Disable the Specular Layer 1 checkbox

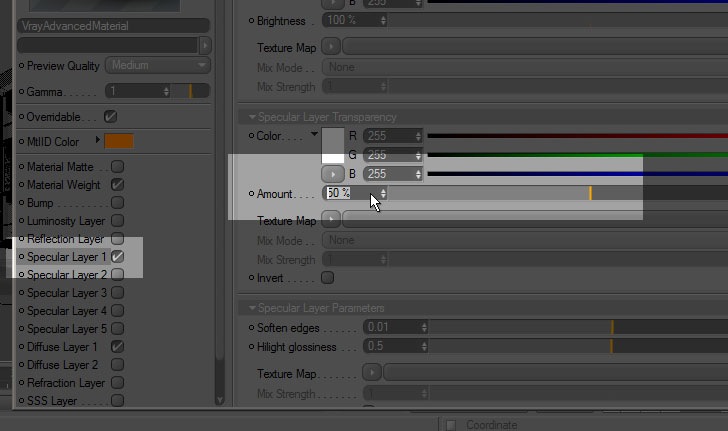pyautogui.click(x=117, y=256)
